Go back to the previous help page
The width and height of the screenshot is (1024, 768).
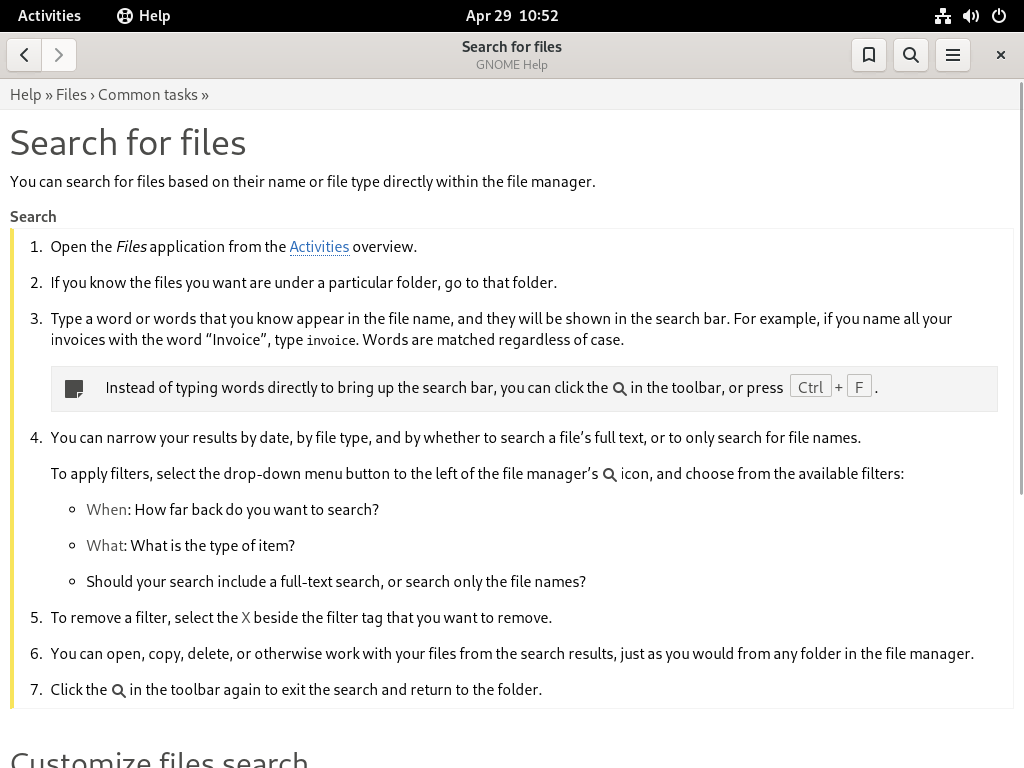point(24,55)
